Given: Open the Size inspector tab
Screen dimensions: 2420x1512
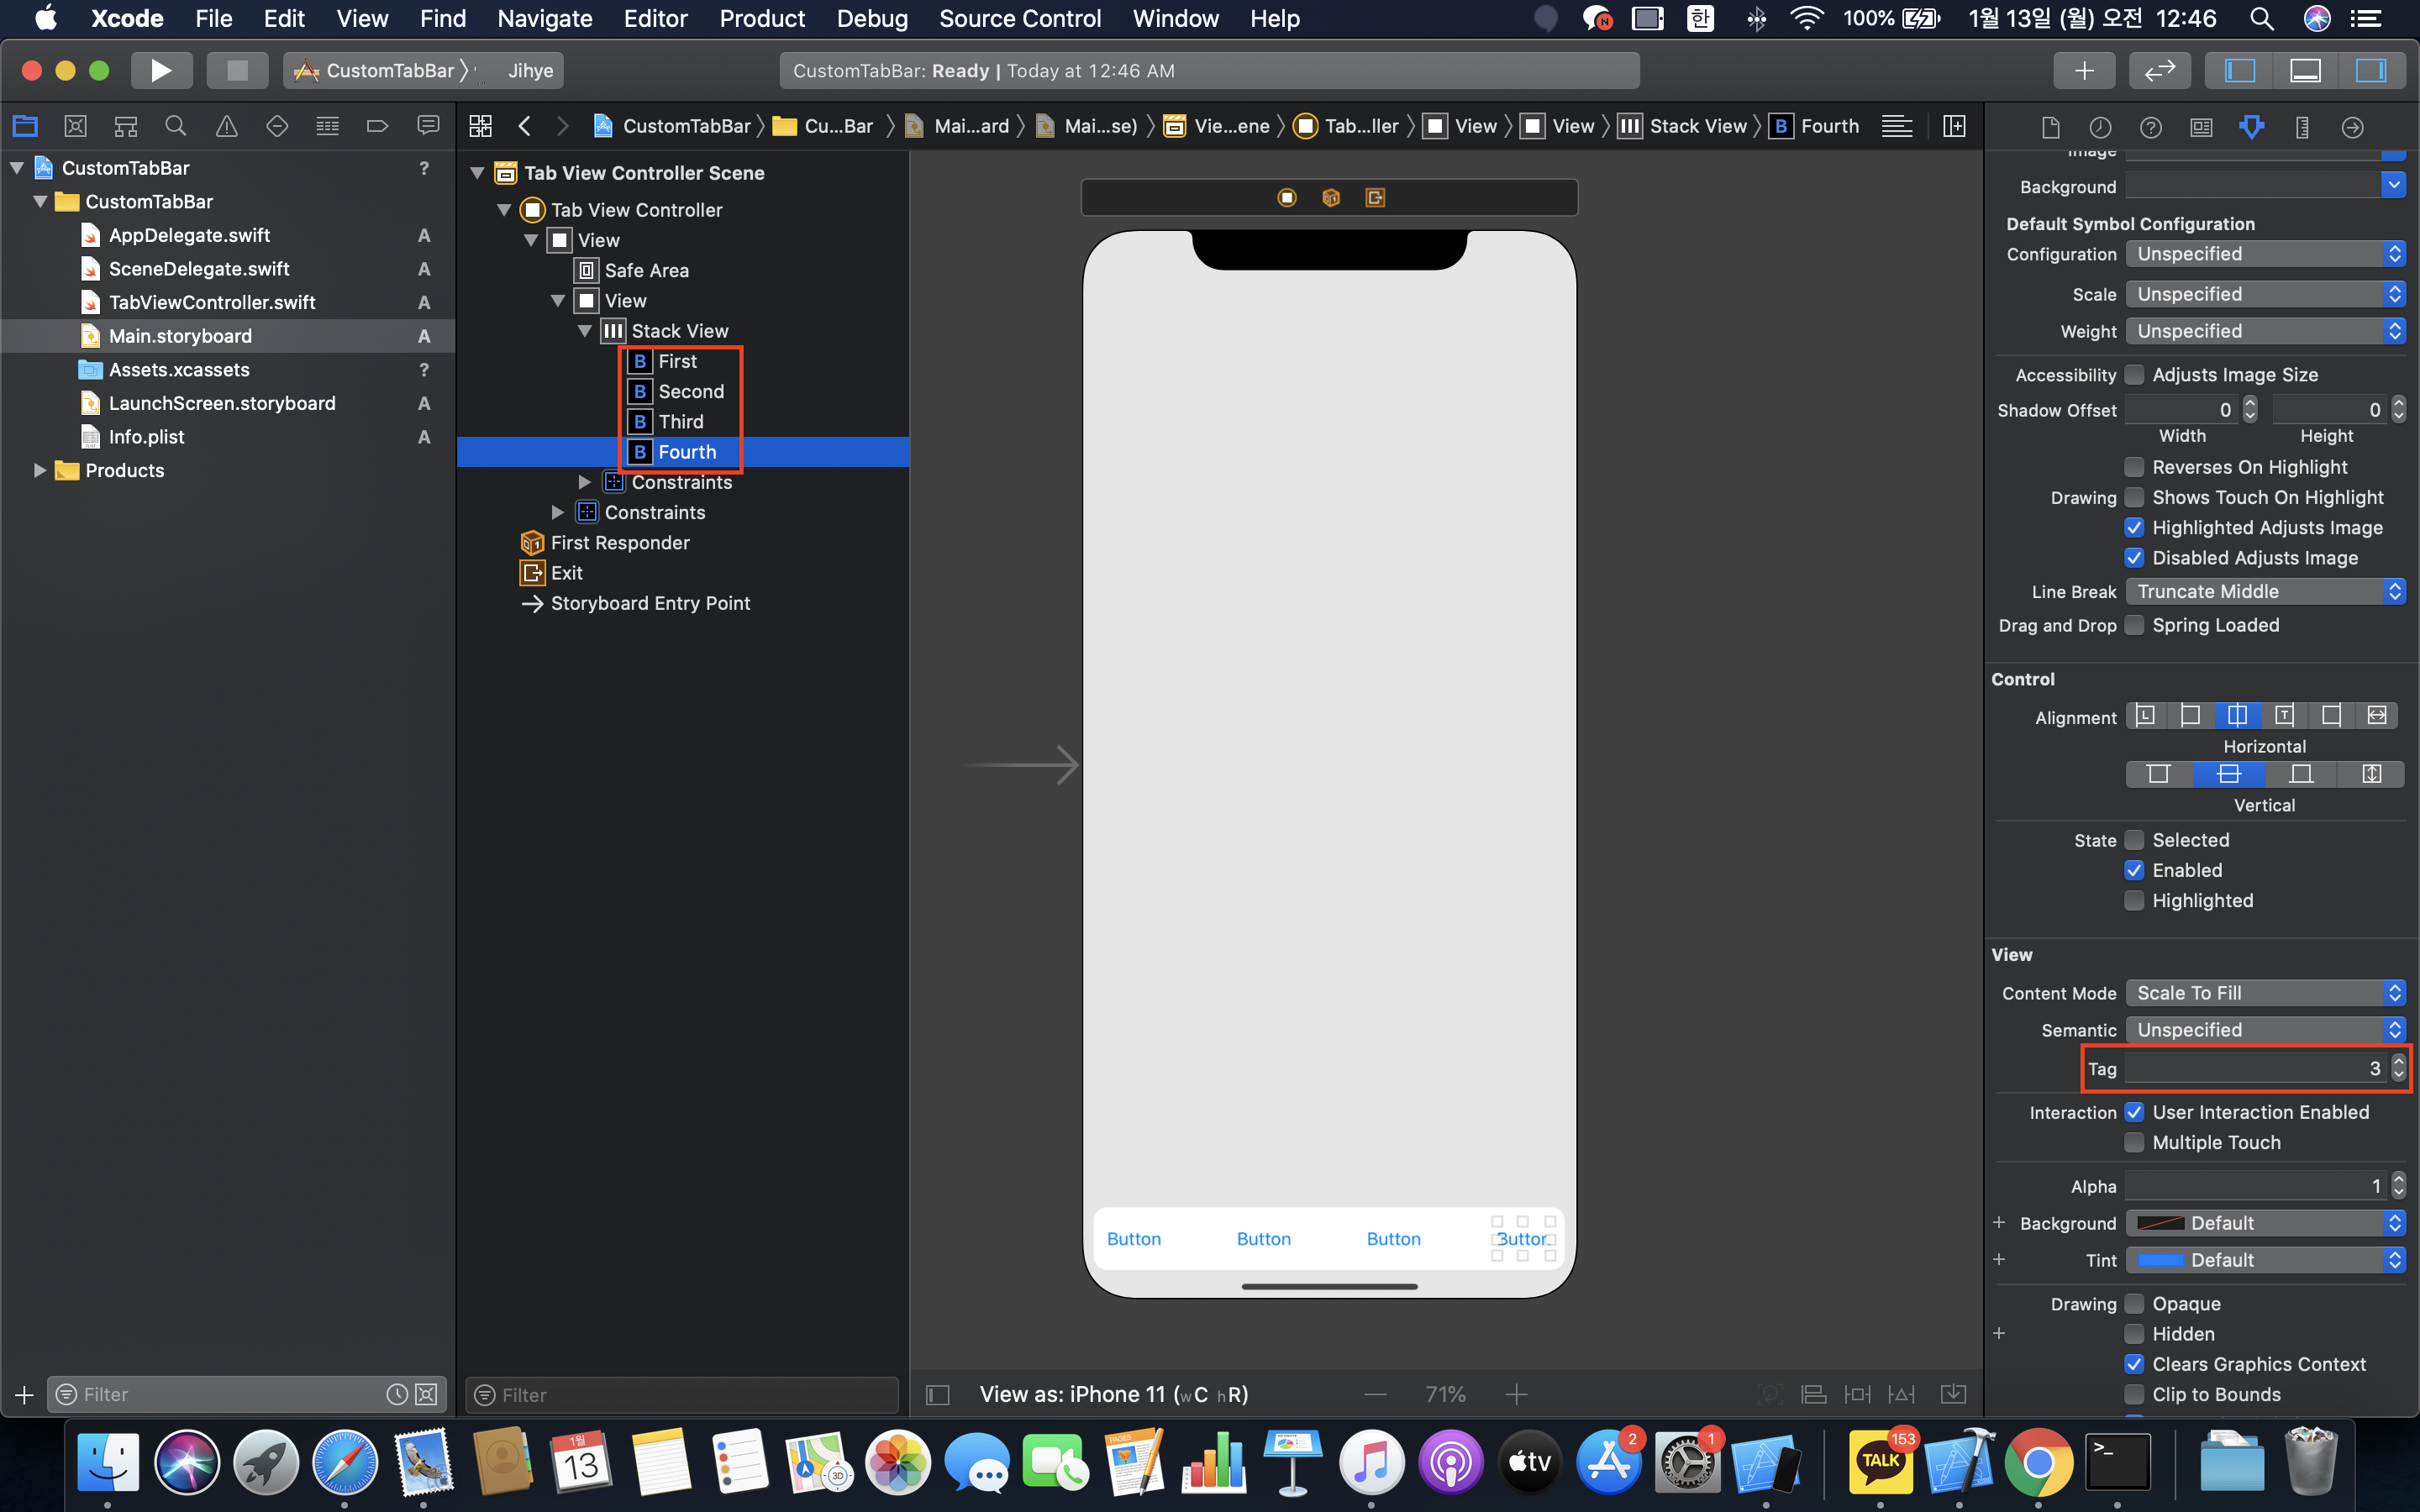Looking at the screenshot, I should tap(2302, 127).
